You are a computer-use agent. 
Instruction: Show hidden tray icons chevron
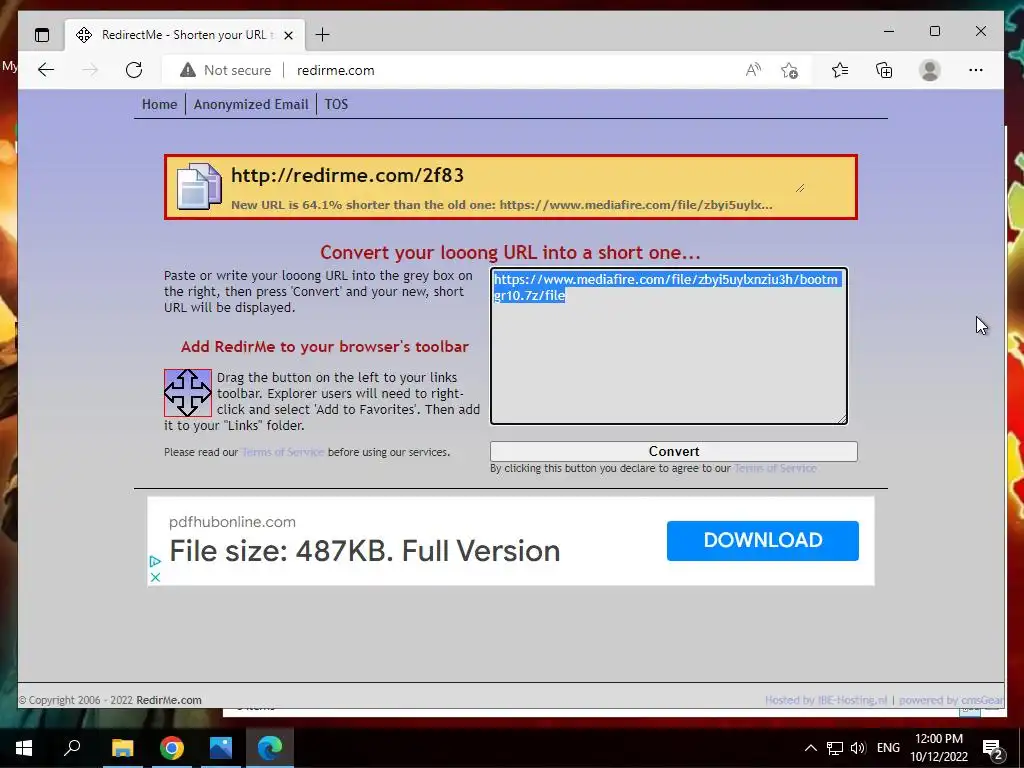(x=810, y=748)
